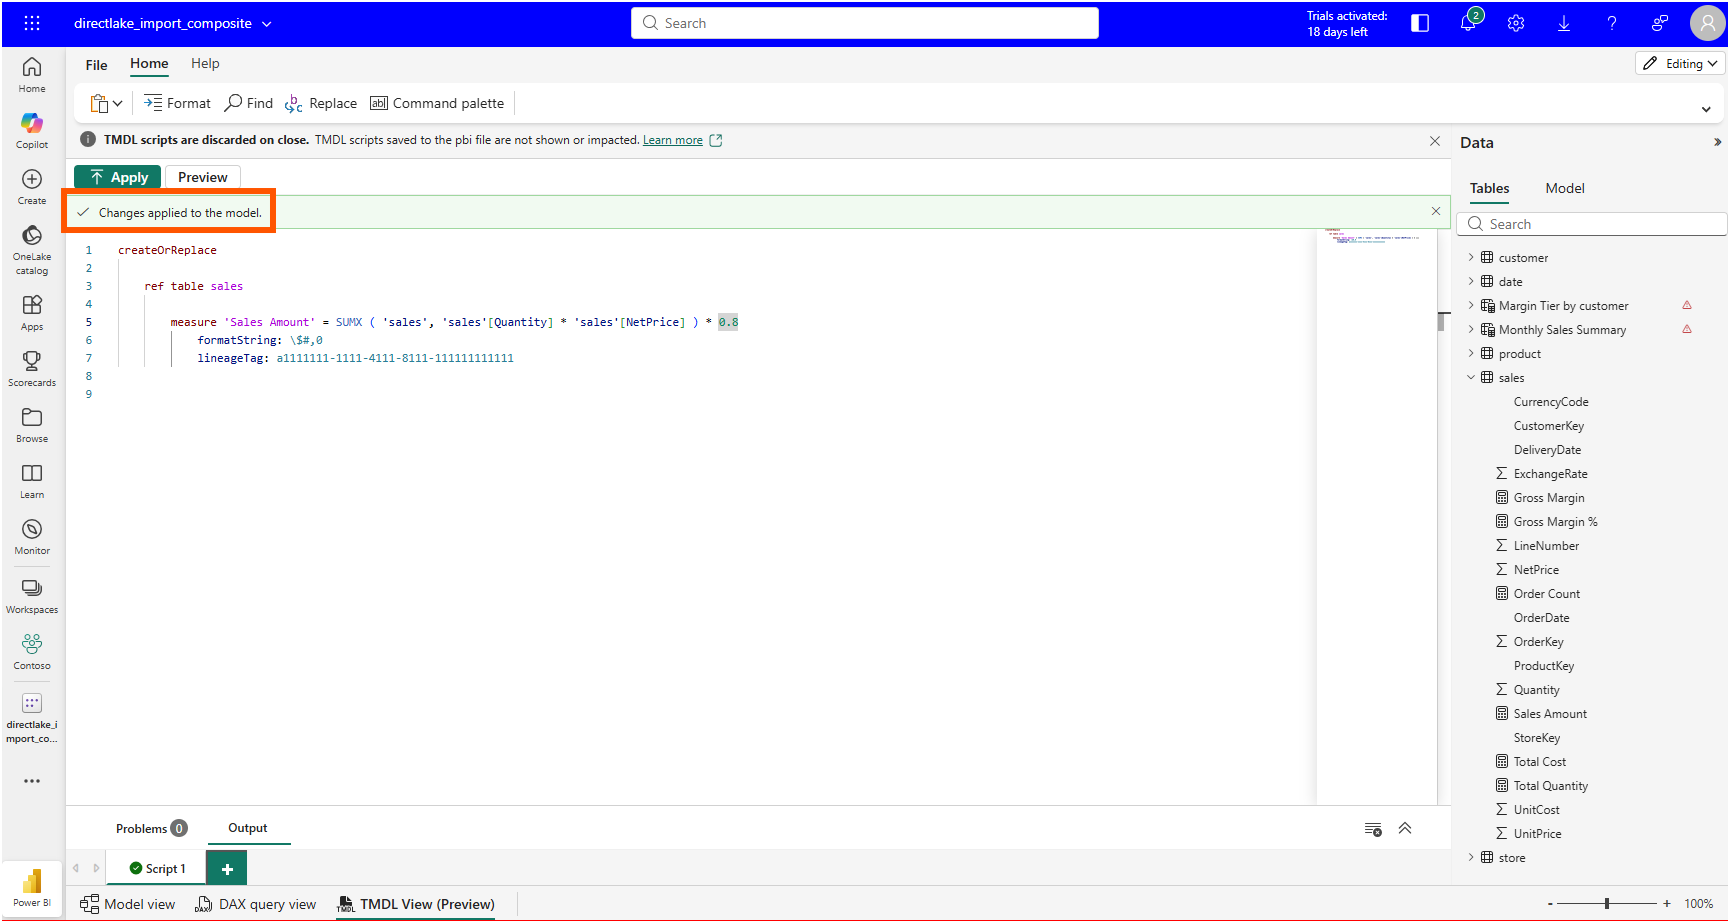Open the Editing mode dropdown
The height and width of the screenshot is (923, 1730).
pos(1680,63)
